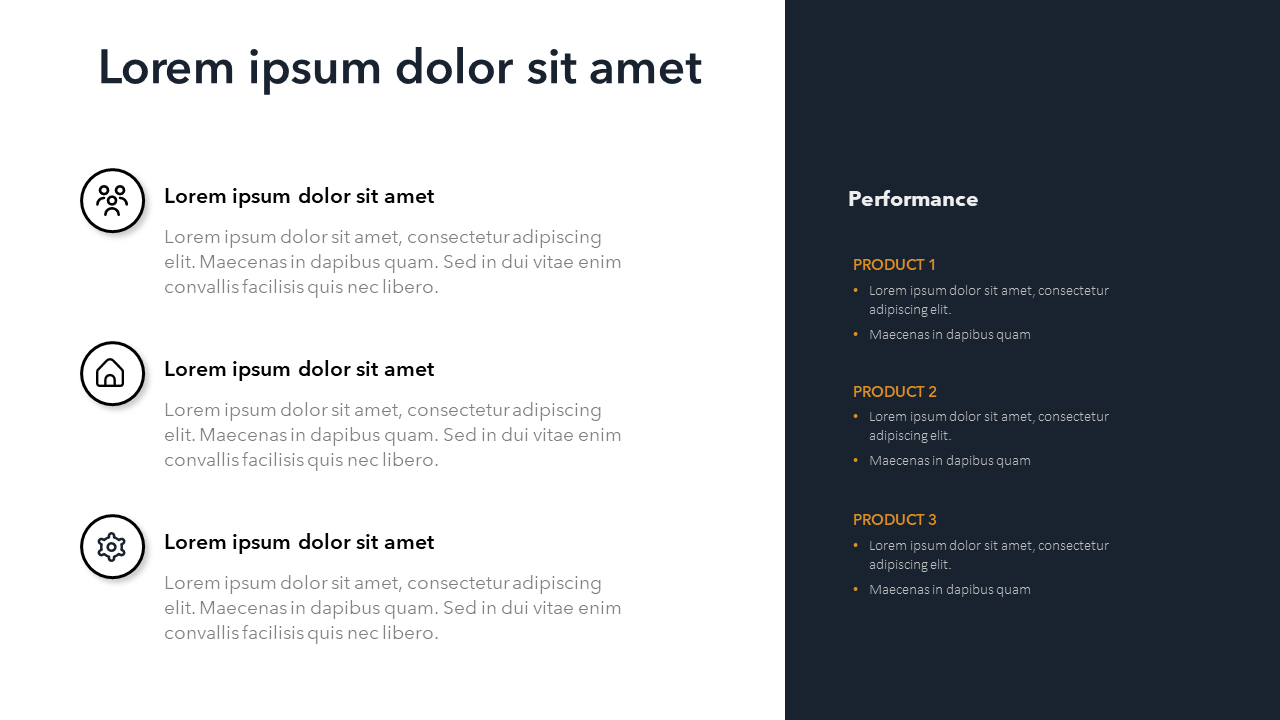
Task: Click the house icon in circle
Action: (112, 373)
